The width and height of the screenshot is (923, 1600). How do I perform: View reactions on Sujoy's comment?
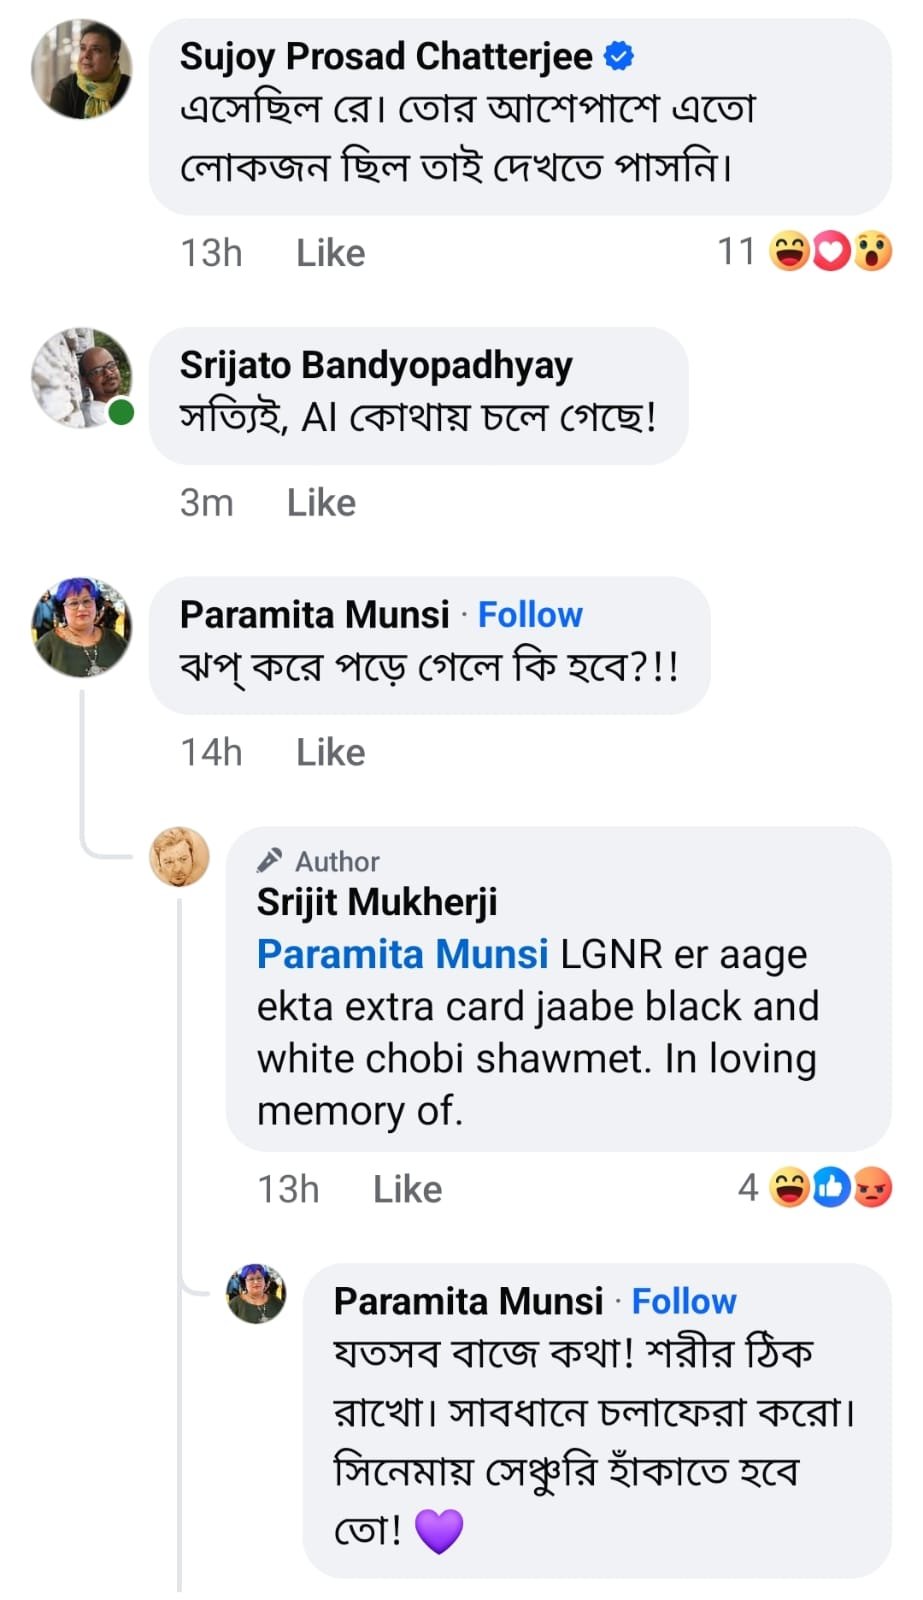829,251
